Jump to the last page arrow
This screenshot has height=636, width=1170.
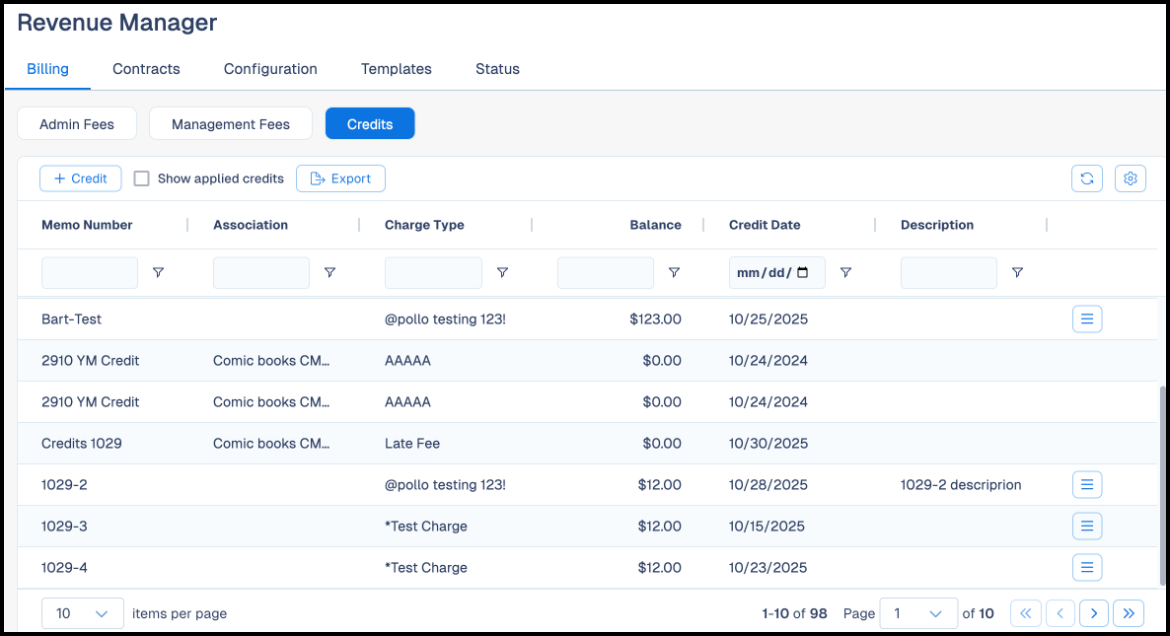1128,613
